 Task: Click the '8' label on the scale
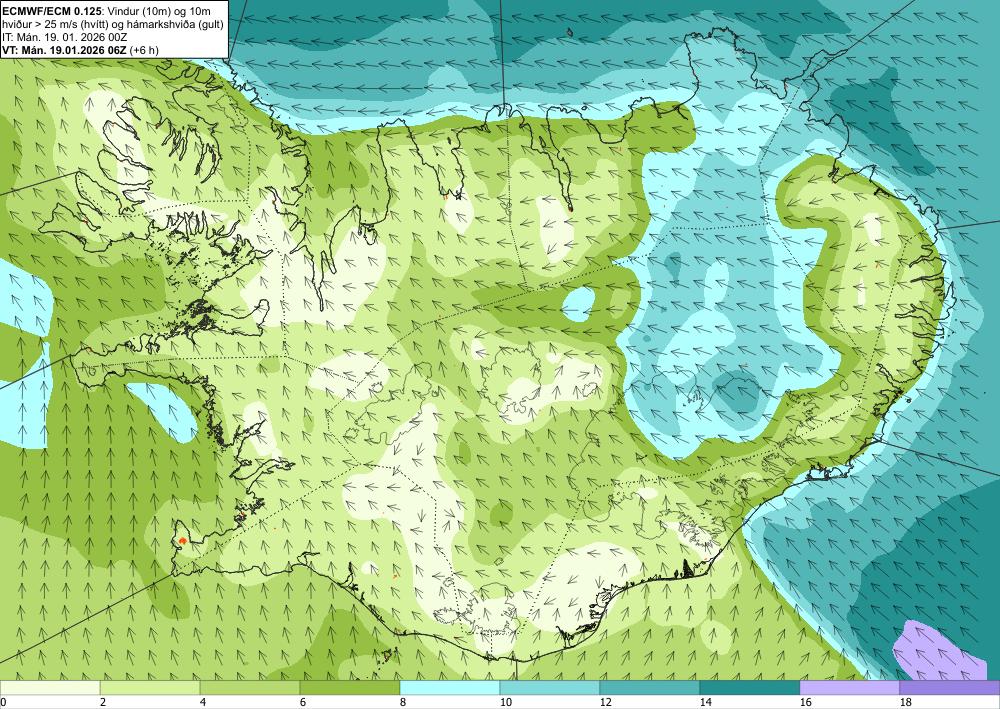[404, 703]
